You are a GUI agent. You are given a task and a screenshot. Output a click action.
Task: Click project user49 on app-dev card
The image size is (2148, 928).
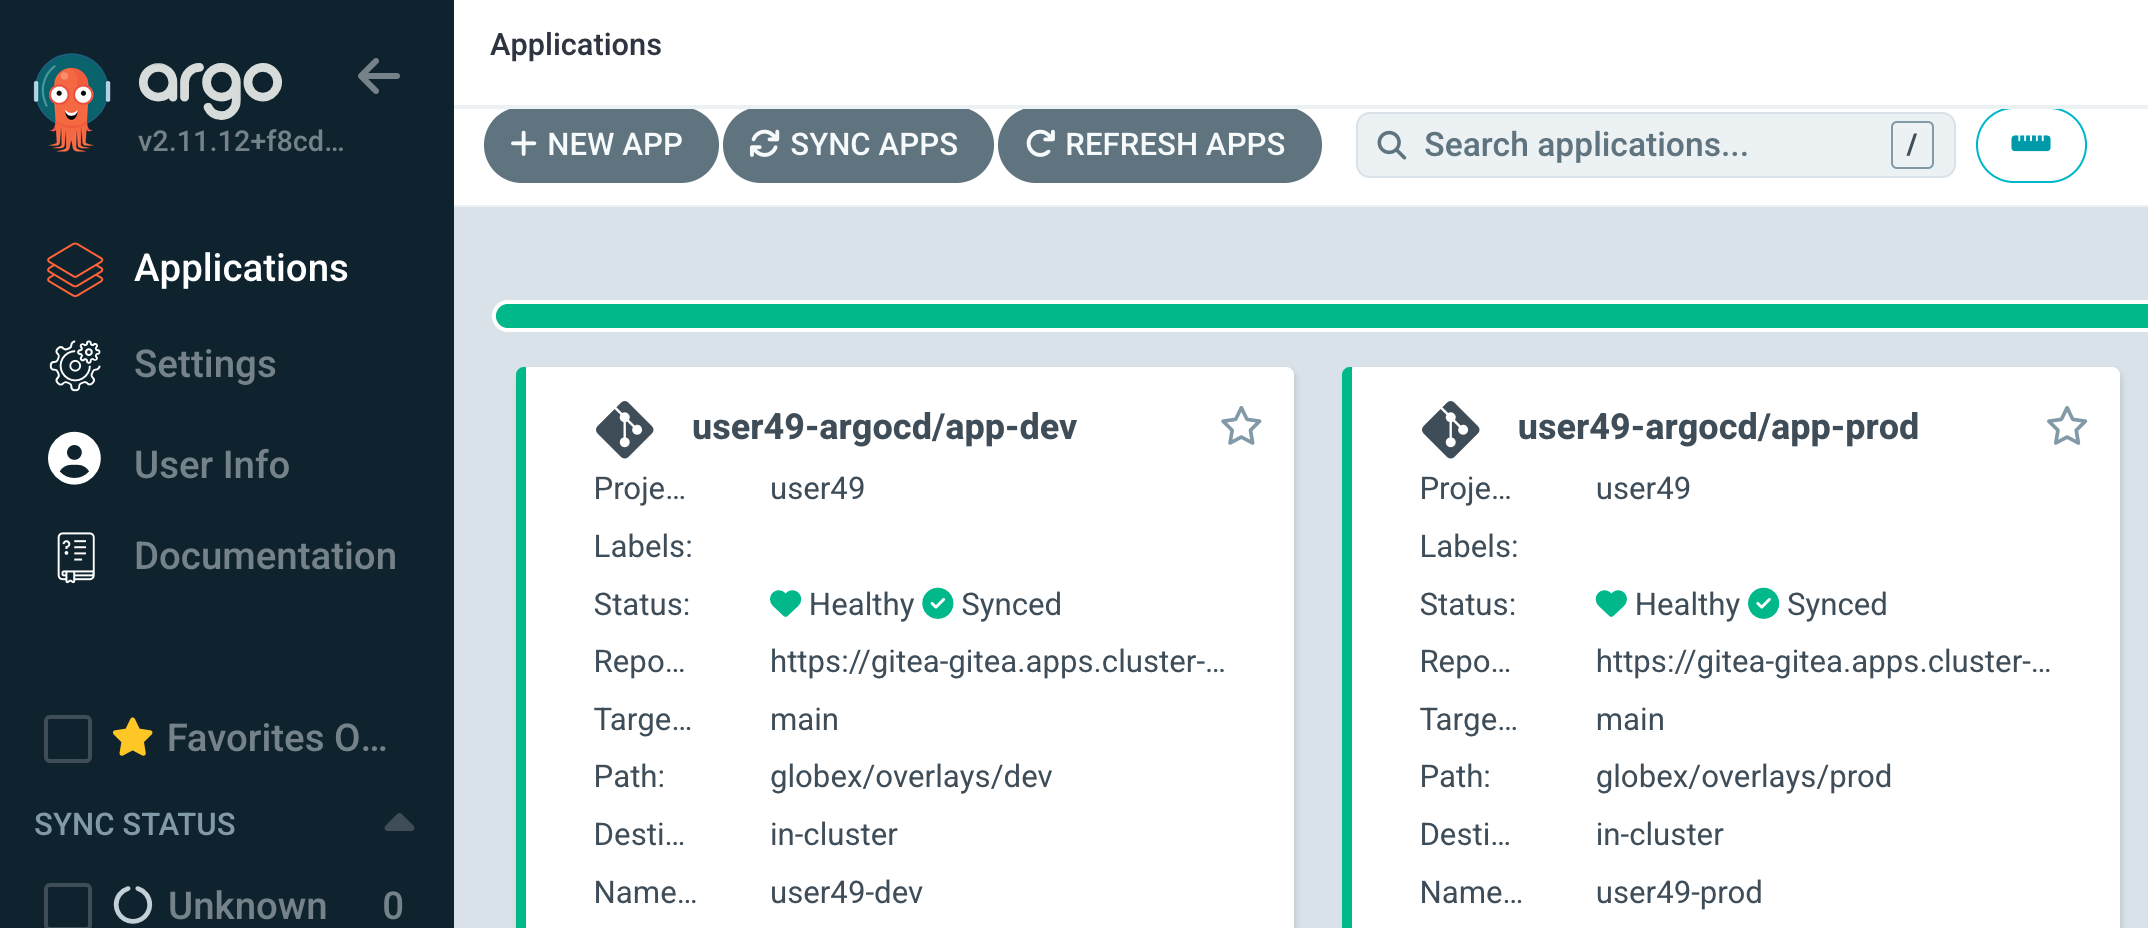(x=817, y=488)
